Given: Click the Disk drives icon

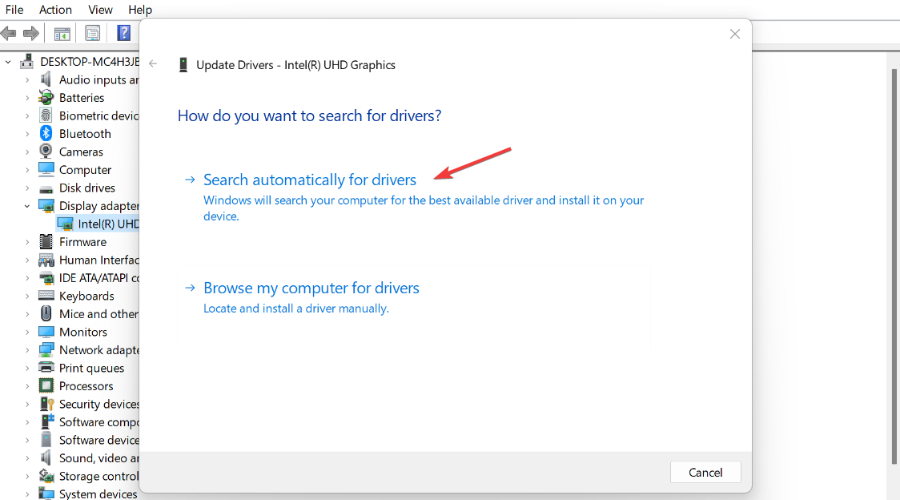Looking at the screenshot, I should [x=46, y=189].
